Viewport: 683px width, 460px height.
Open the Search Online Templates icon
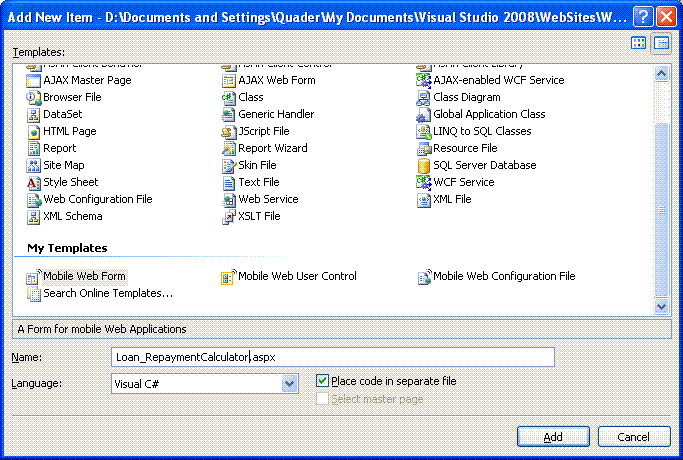click(x=33, y=294)
